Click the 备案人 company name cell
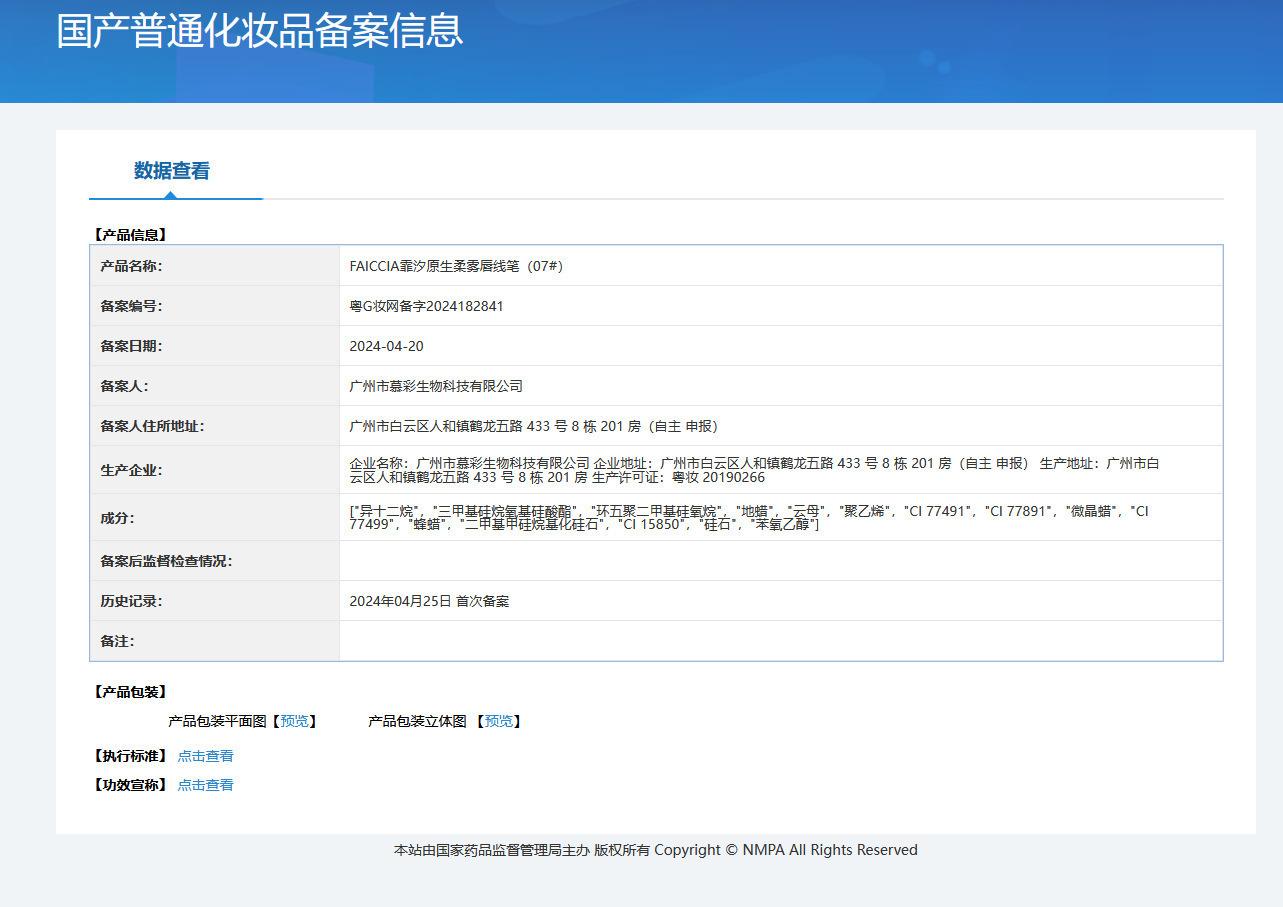Image resolution: width=1283 pixels, height=907 pixels. pos(780,386)
